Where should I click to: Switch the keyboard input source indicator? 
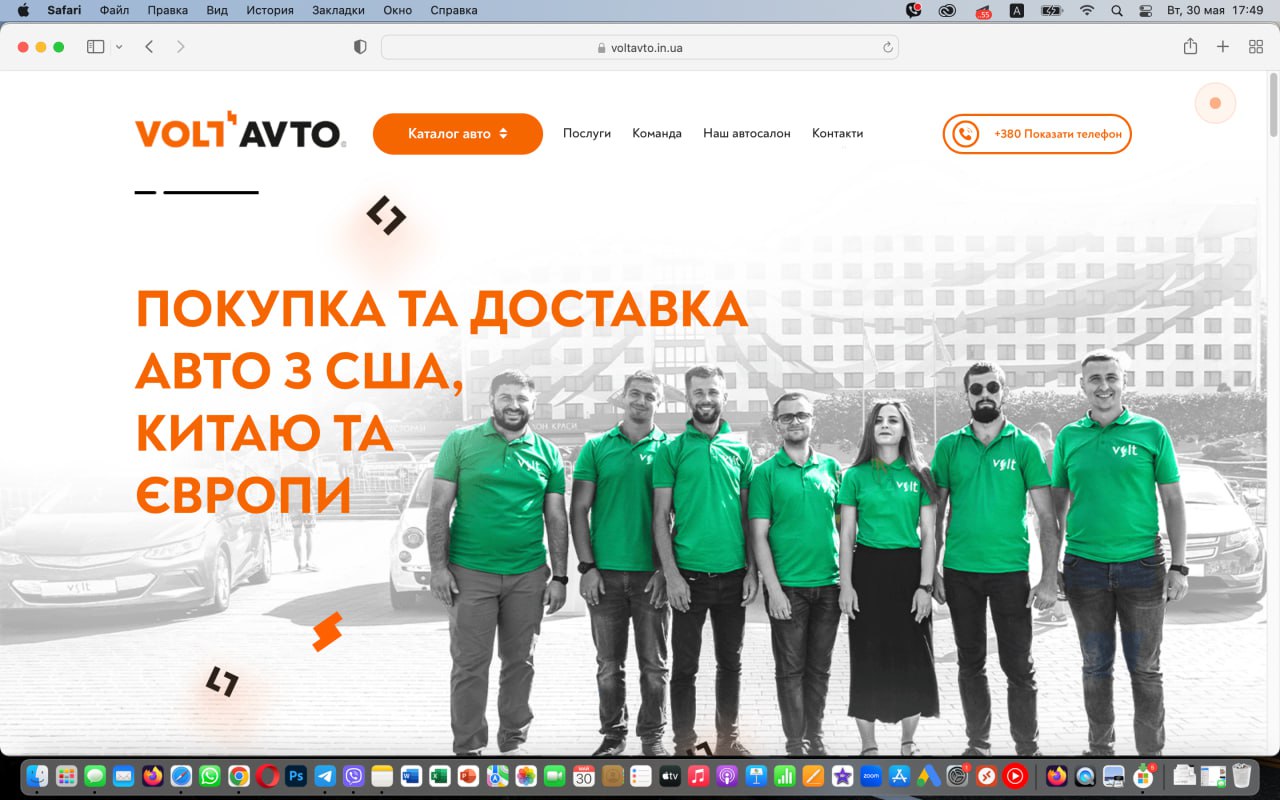pyautogui.click(x=1017, y=10)
